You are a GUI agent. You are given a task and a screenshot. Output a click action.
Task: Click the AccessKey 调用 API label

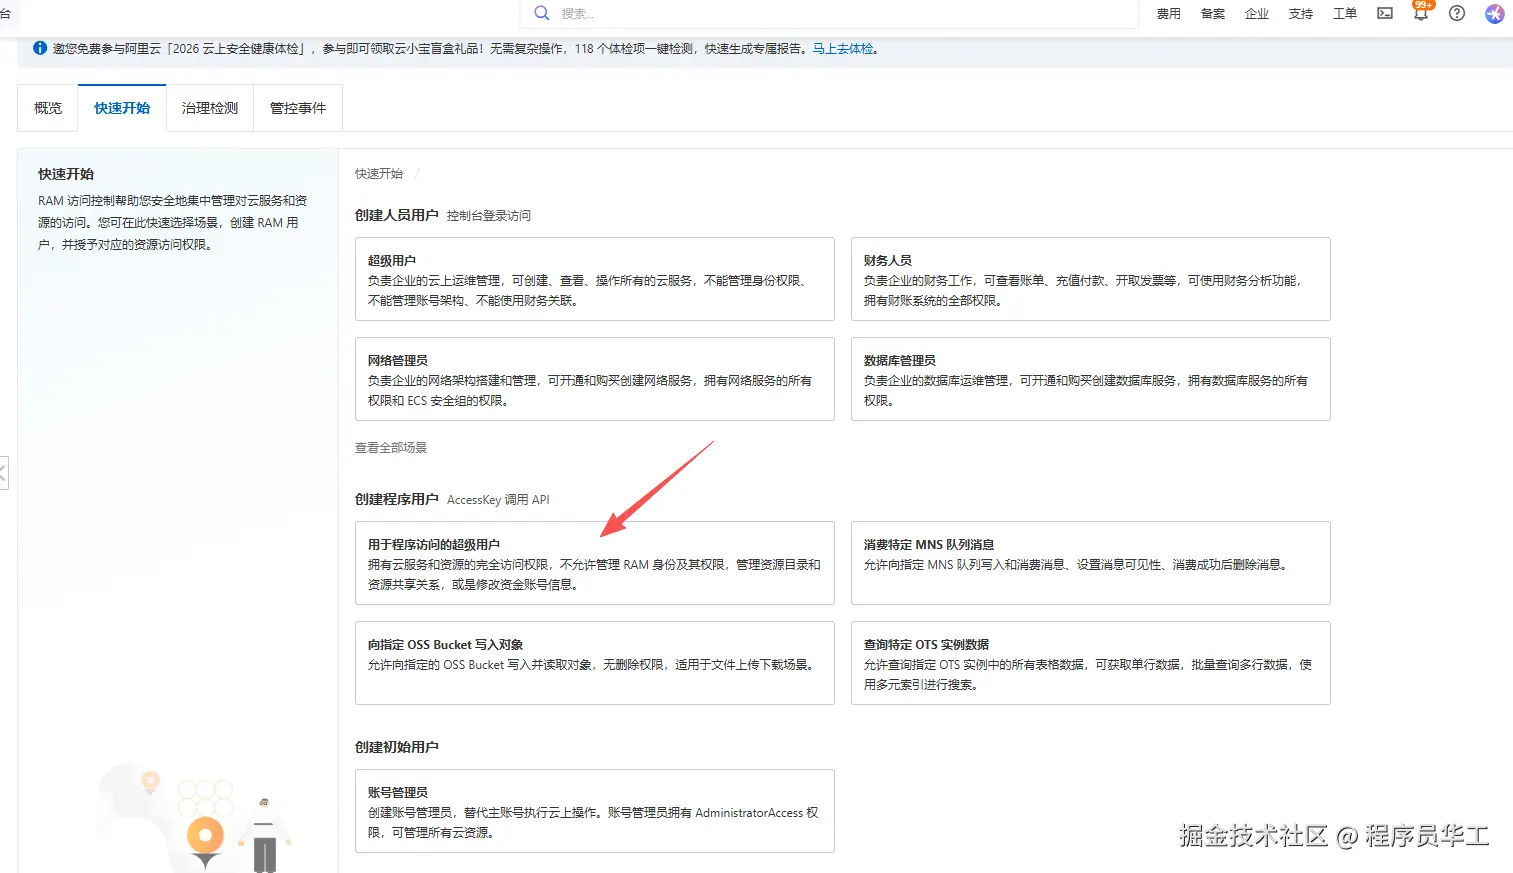point(498,500)
